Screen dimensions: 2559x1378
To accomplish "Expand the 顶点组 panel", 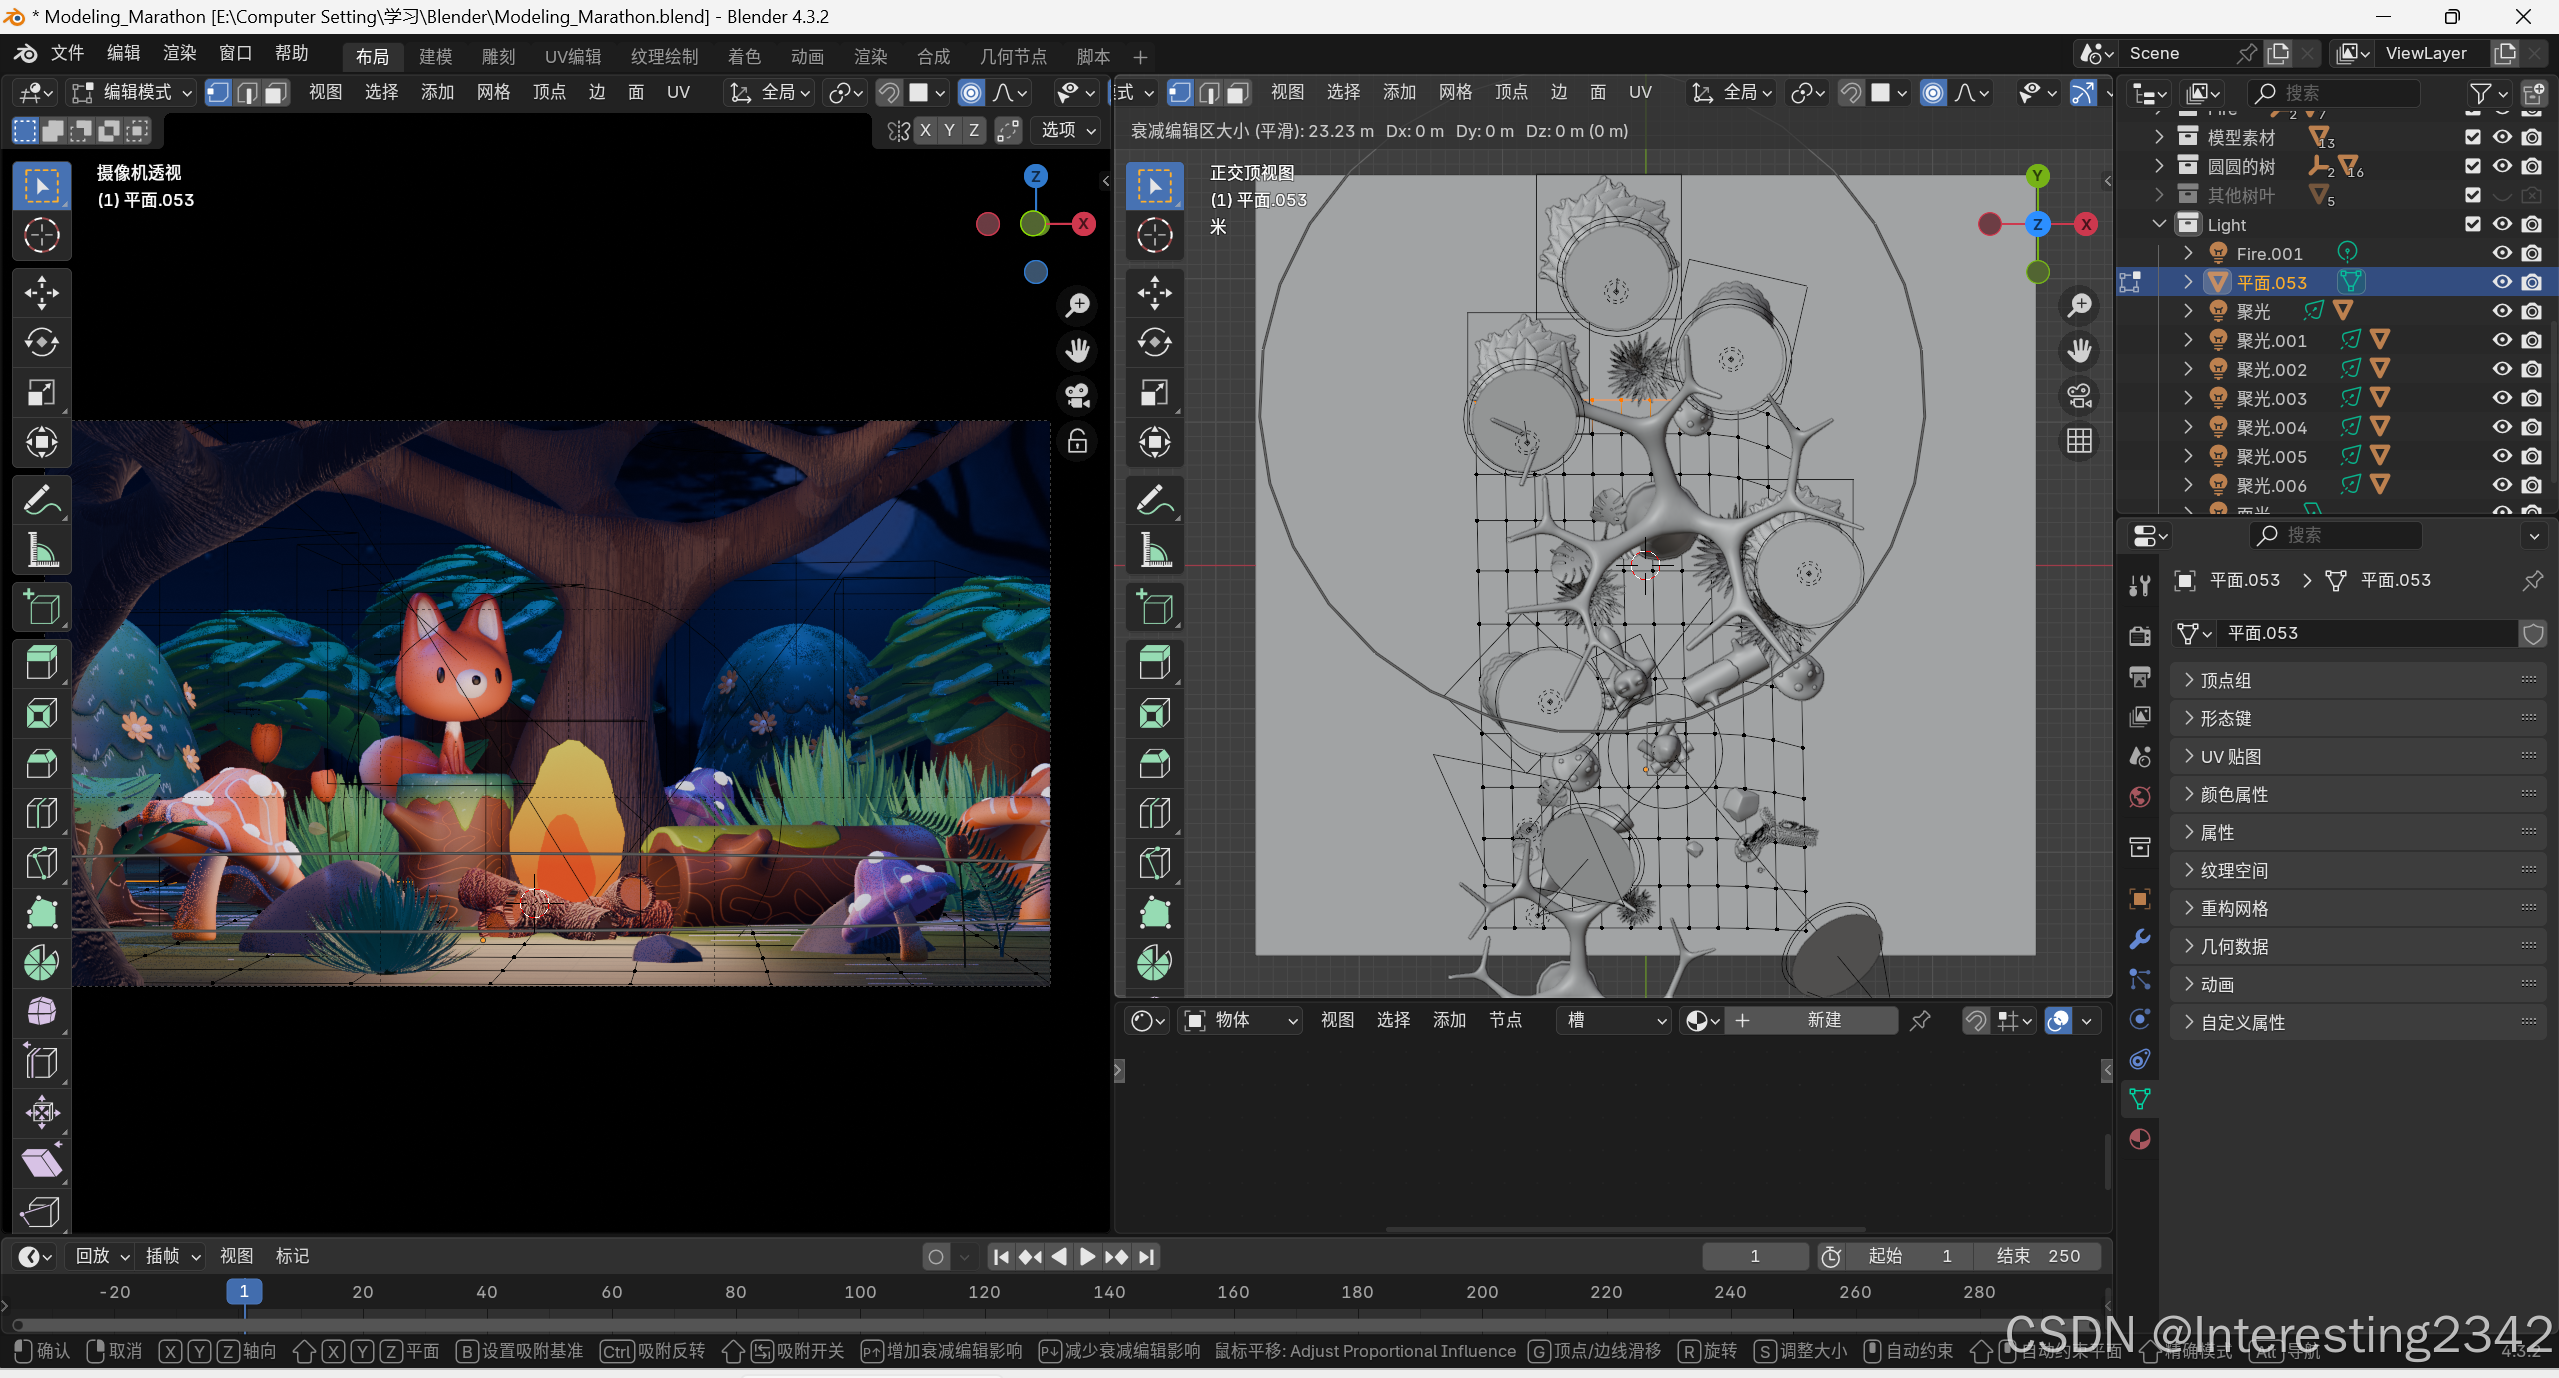I will tap(2225, 680).
